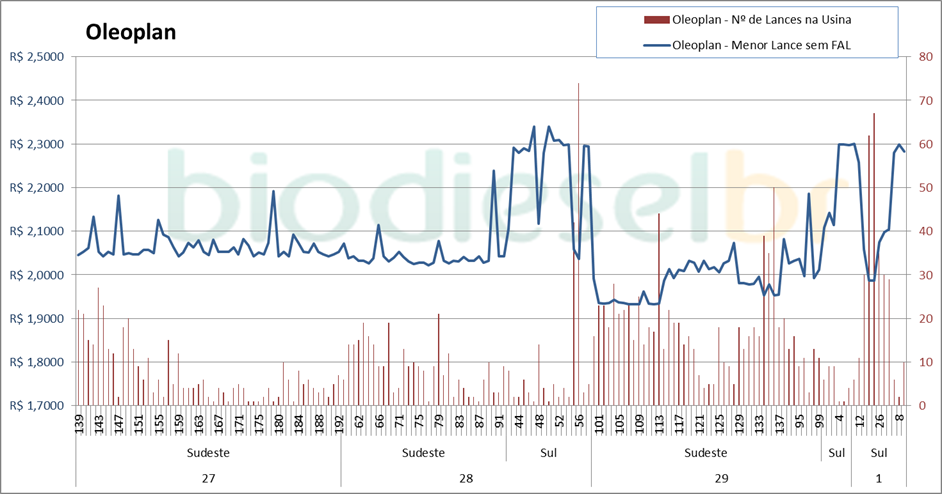Click group label 1 at far right
Viewport: 942px width, 494px height.
tap(879, 478)
